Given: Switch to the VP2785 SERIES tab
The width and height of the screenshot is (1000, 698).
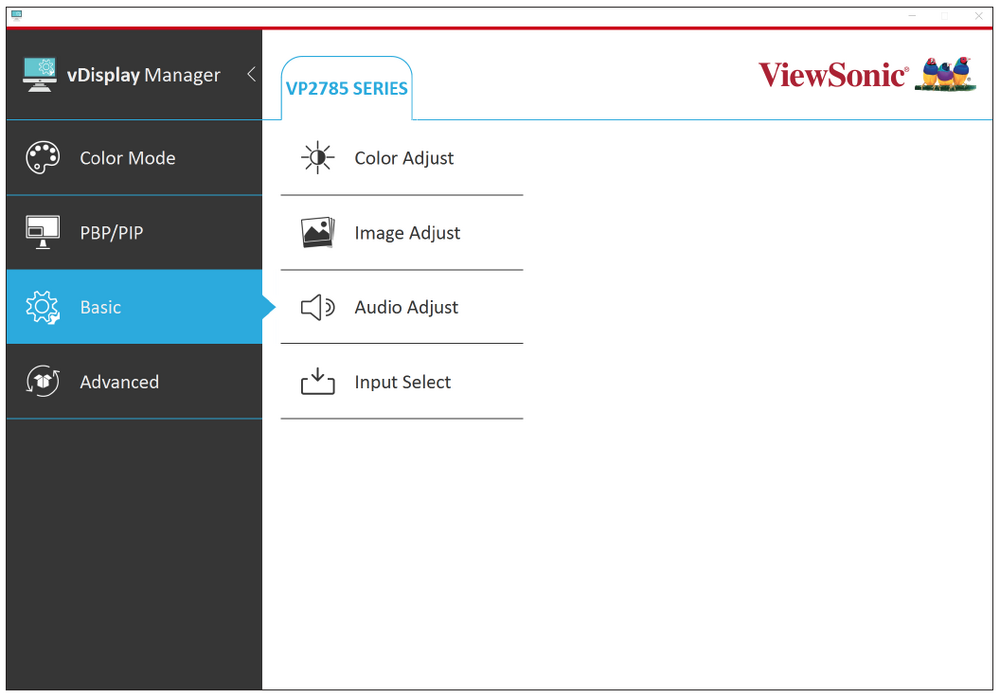Looking at the screenshot, I should tap(346, 88).
